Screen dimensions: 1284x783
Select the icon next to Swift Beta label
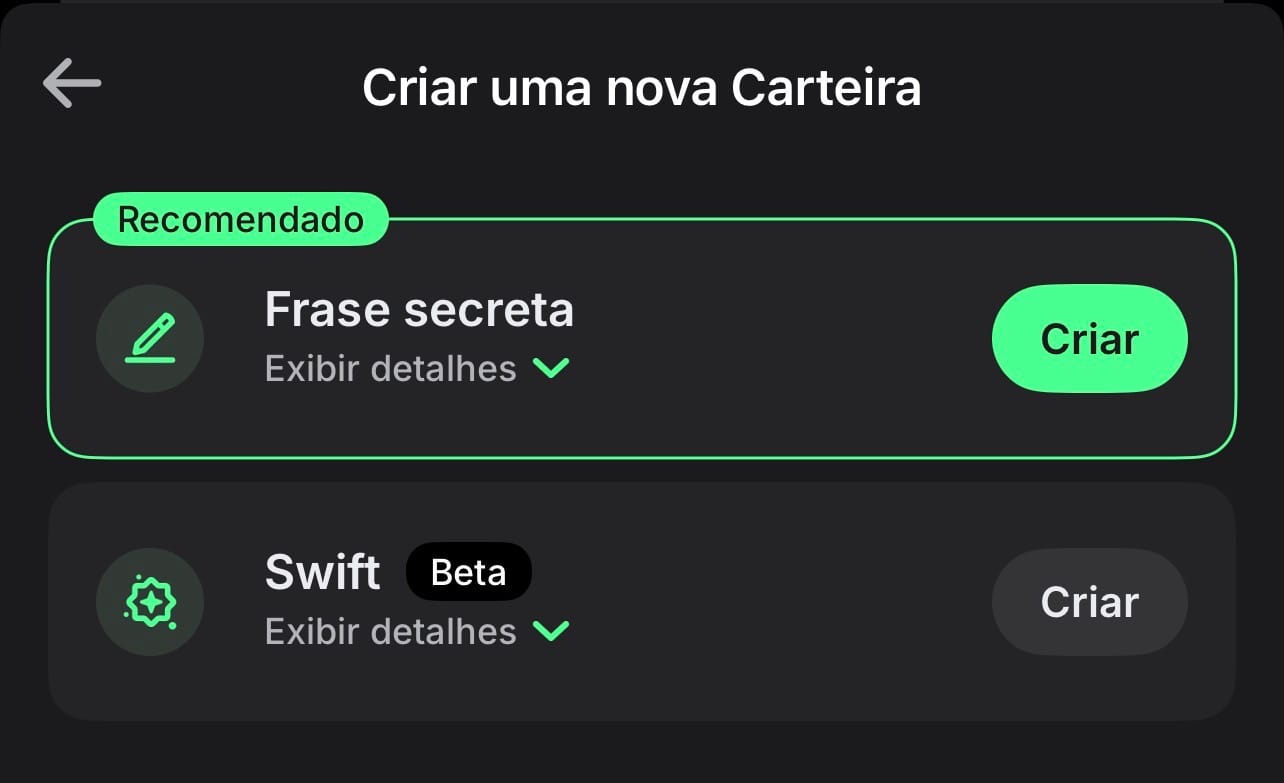click(150, 602)
